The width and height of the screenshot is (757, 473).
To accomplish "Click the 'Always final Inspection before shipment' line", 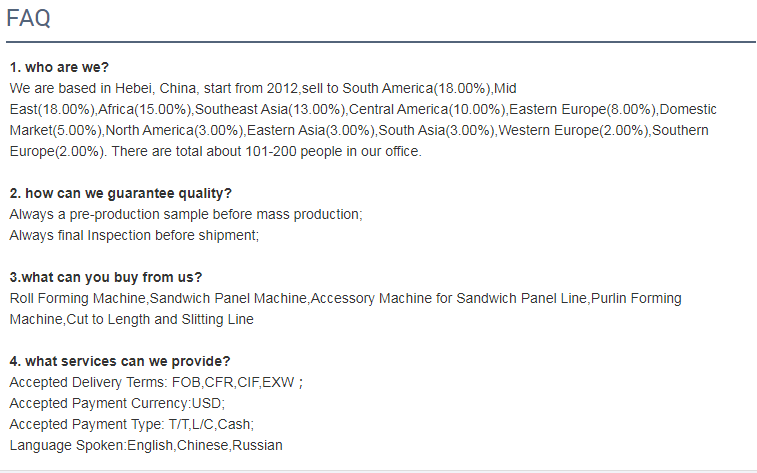I will pyautogui.click(x=134, y=235).
